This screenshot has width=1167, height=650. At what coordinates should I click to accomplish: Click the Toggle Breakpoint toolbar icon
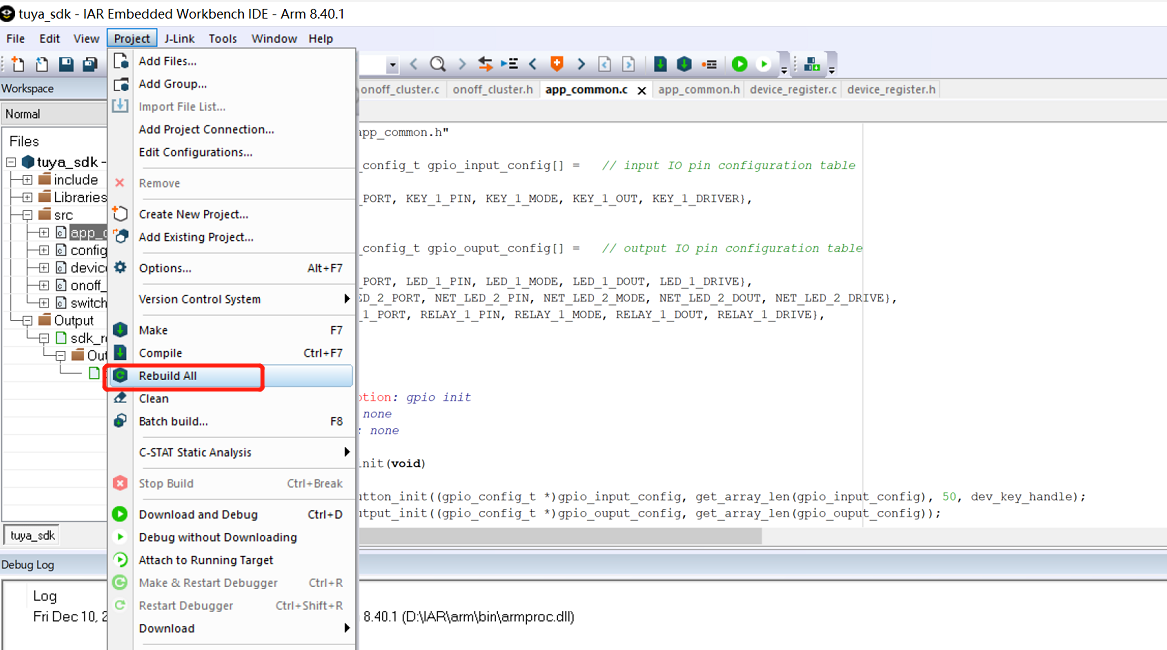point(709,64)
